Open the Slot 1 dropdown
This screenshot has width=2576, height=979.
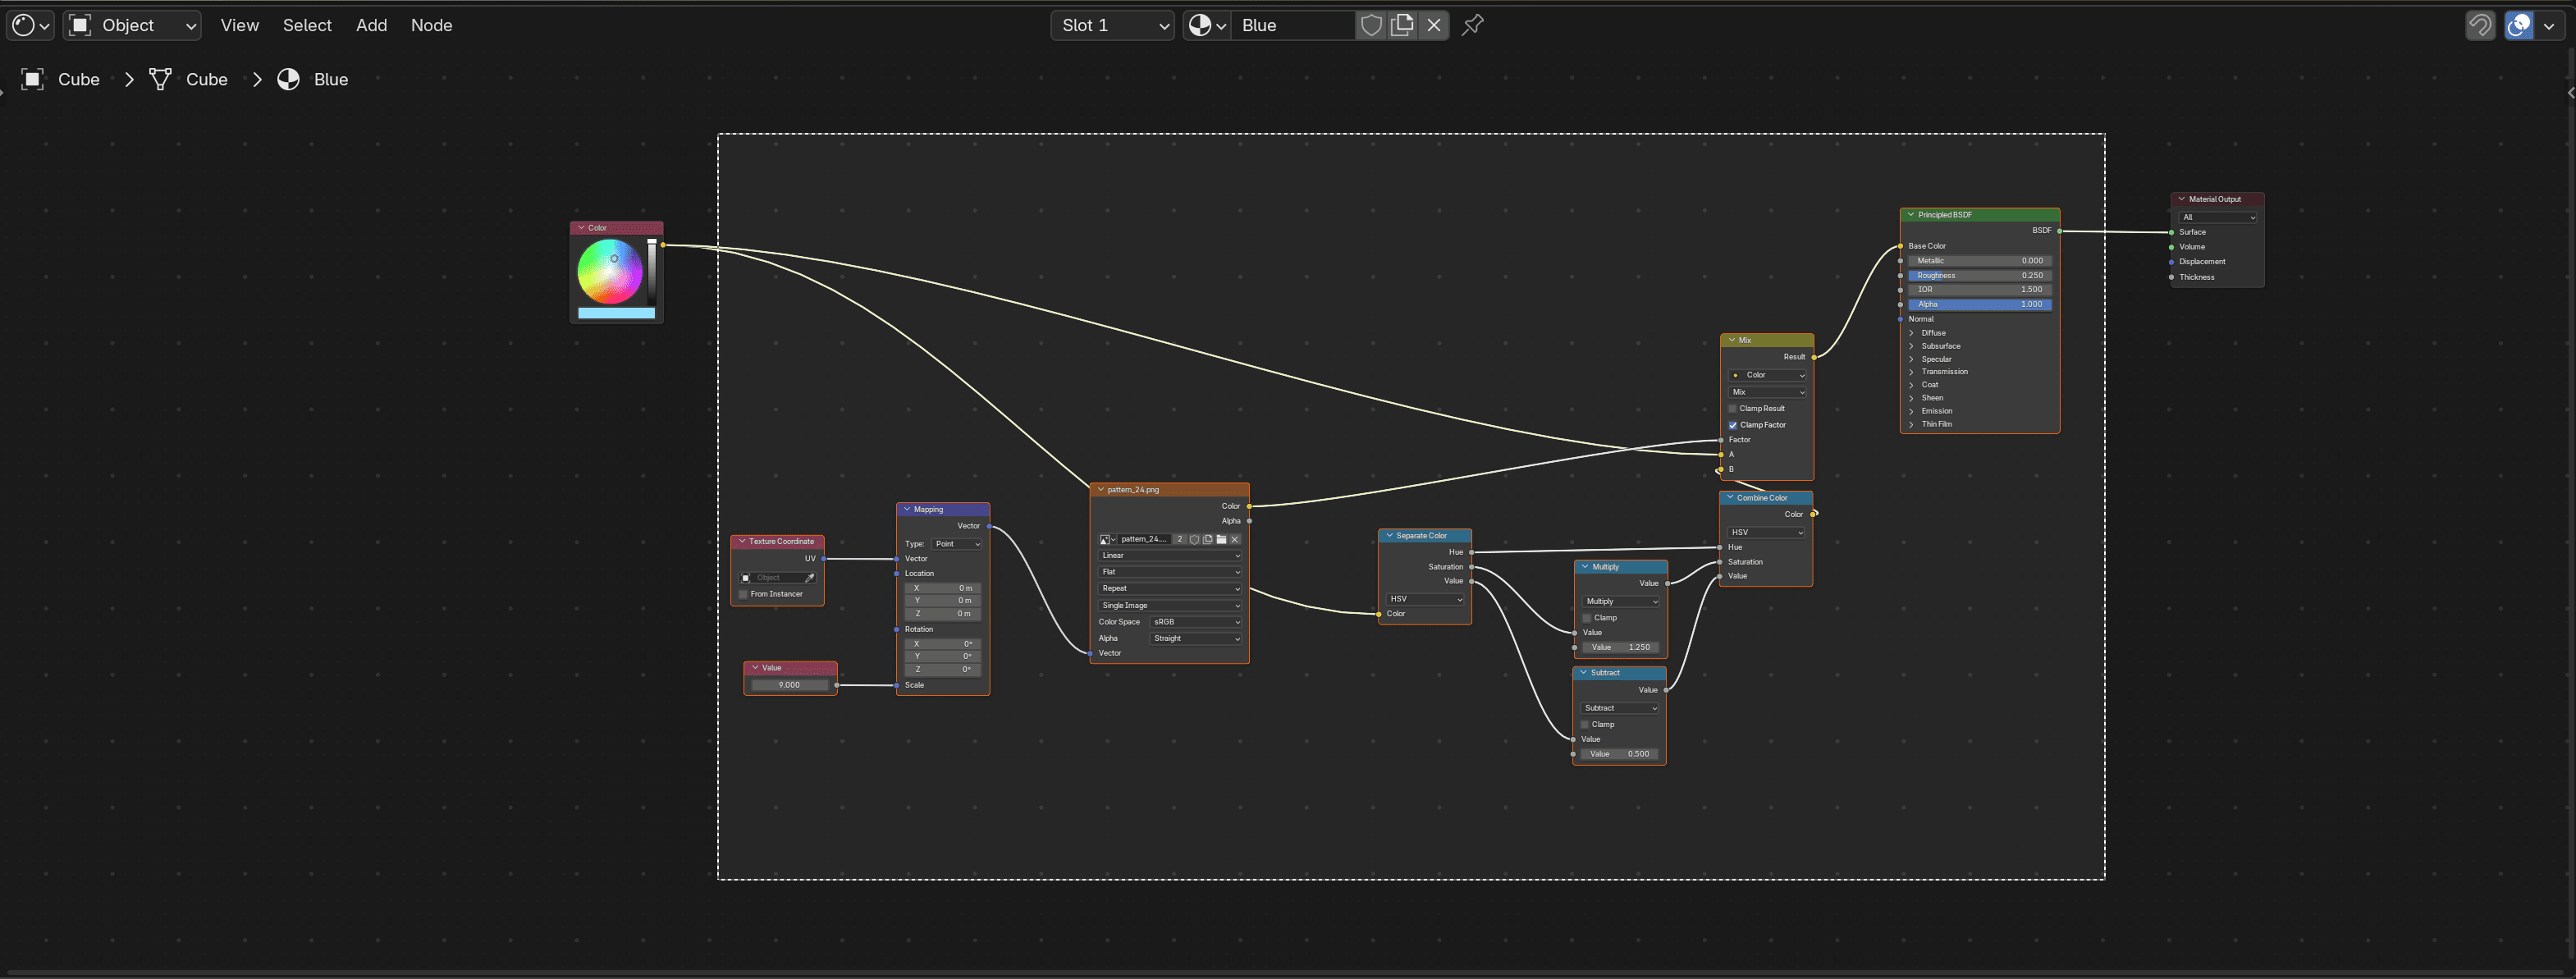pos(1112,25)
